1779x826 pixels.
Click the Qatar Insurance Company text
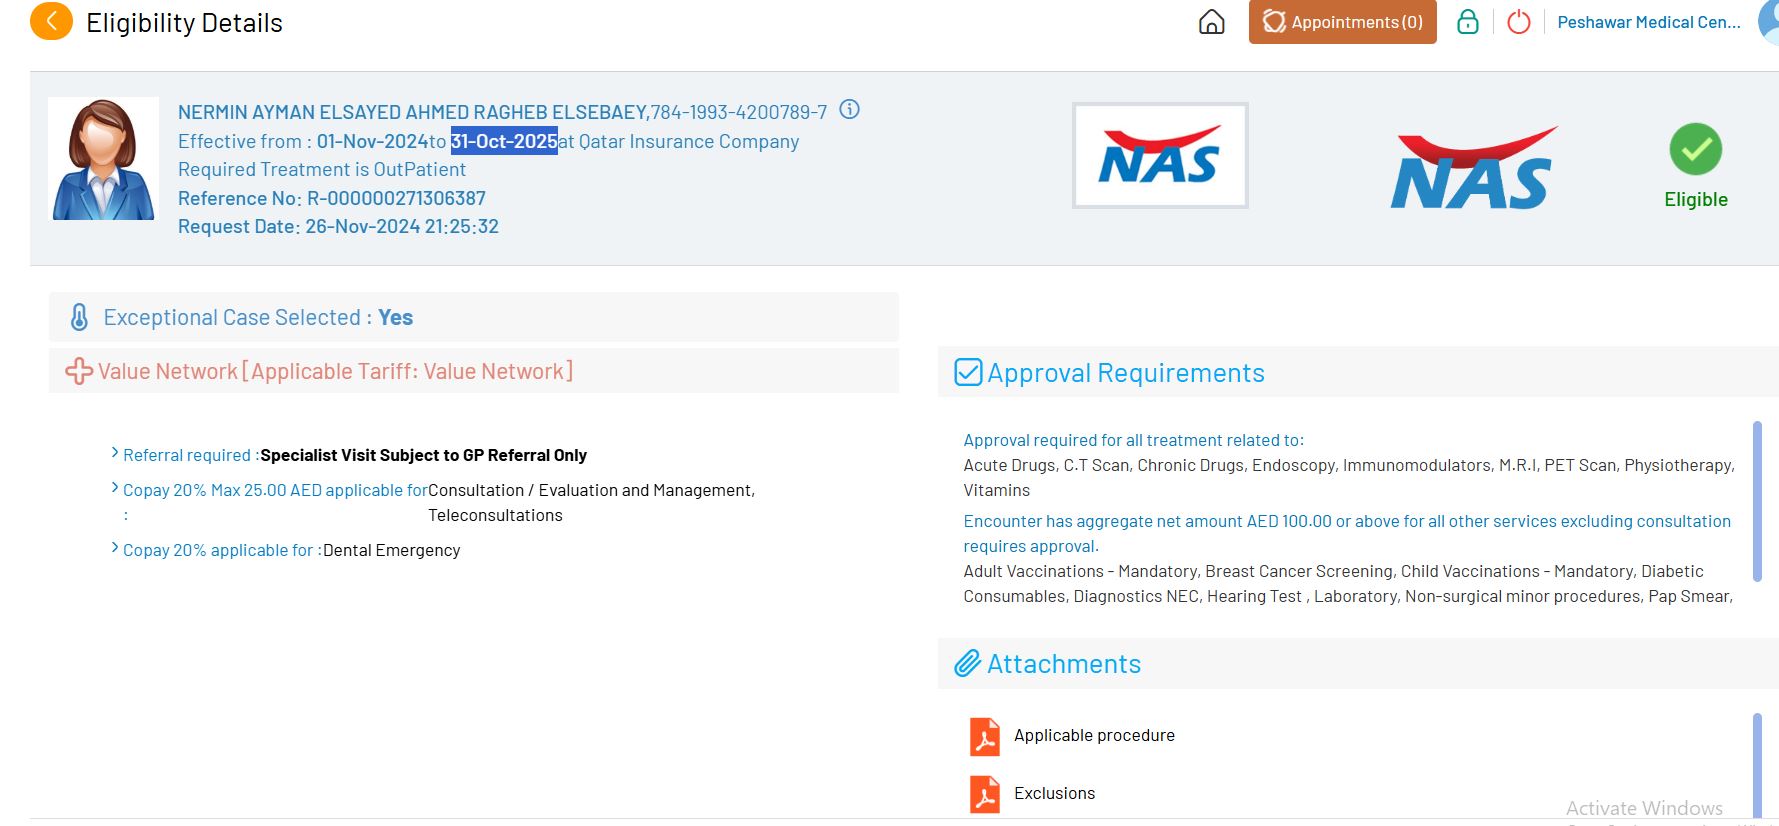[689, 141]
